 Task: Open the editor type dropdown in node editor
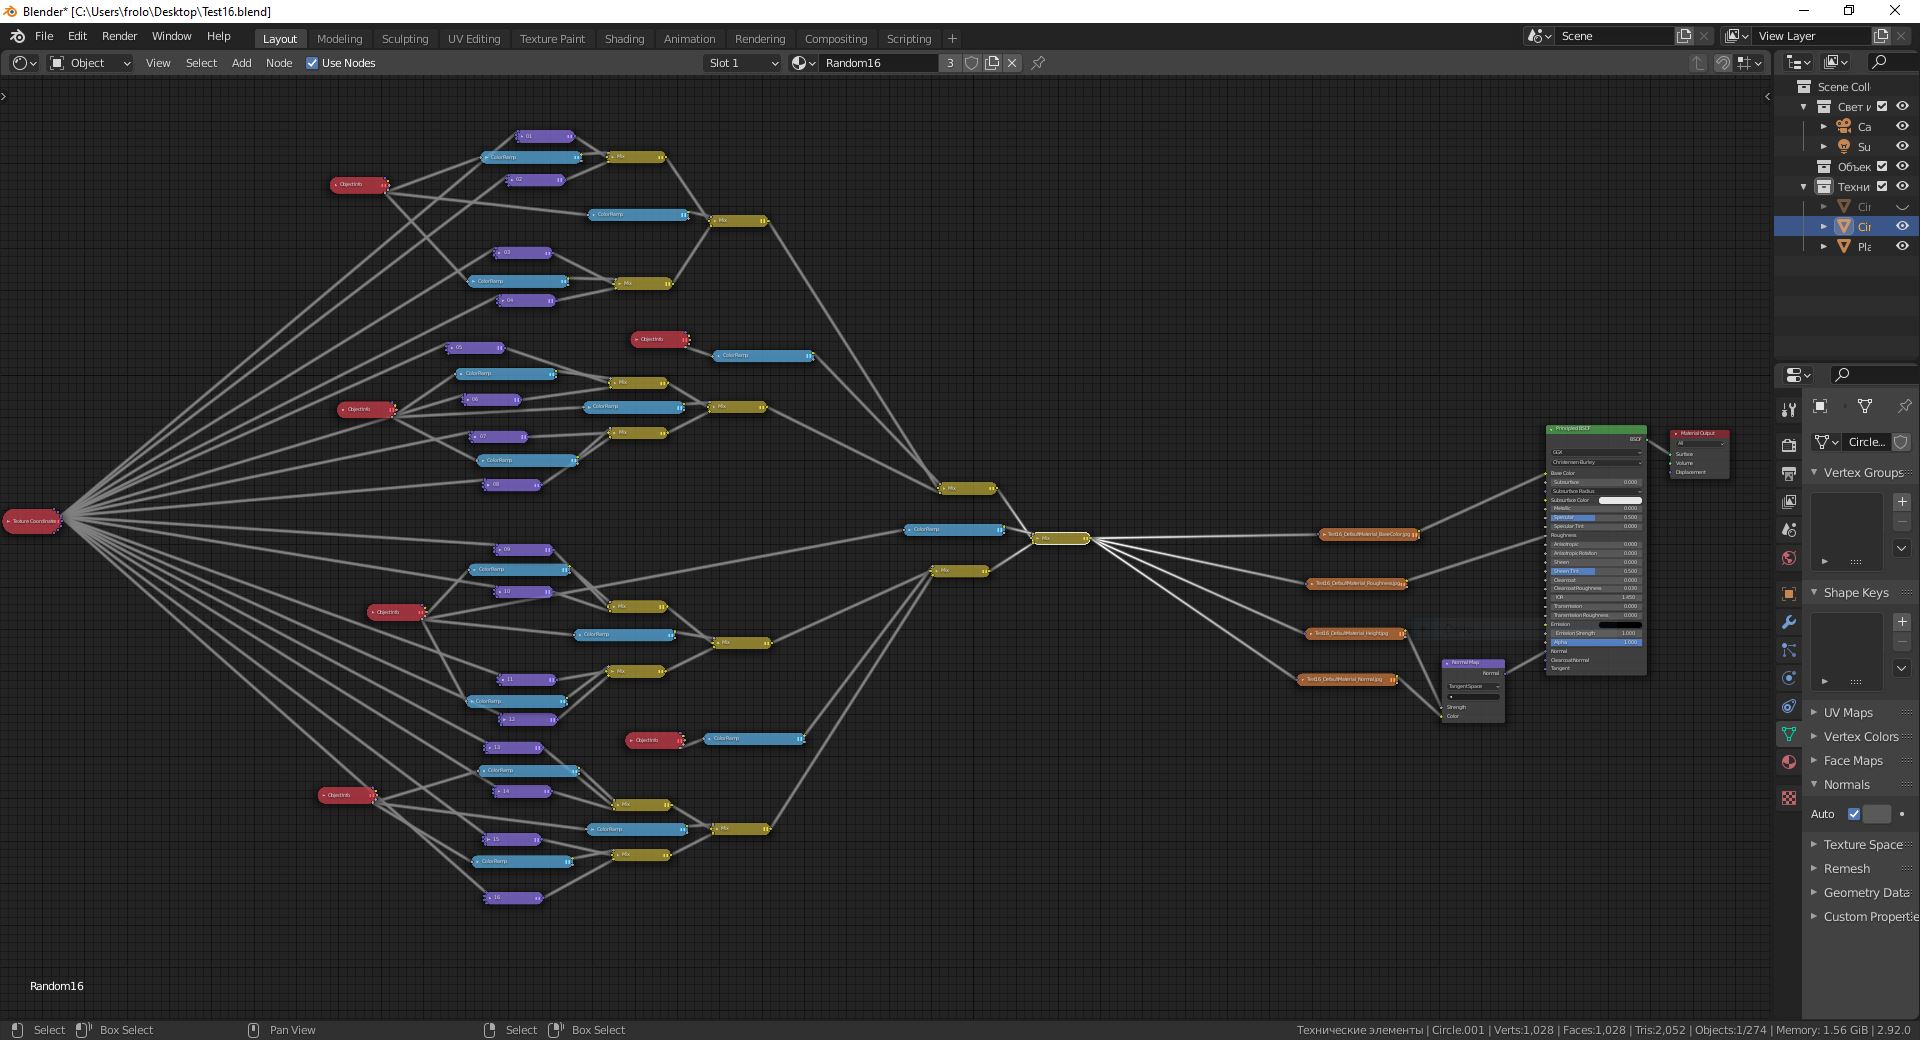pos(24,63)
